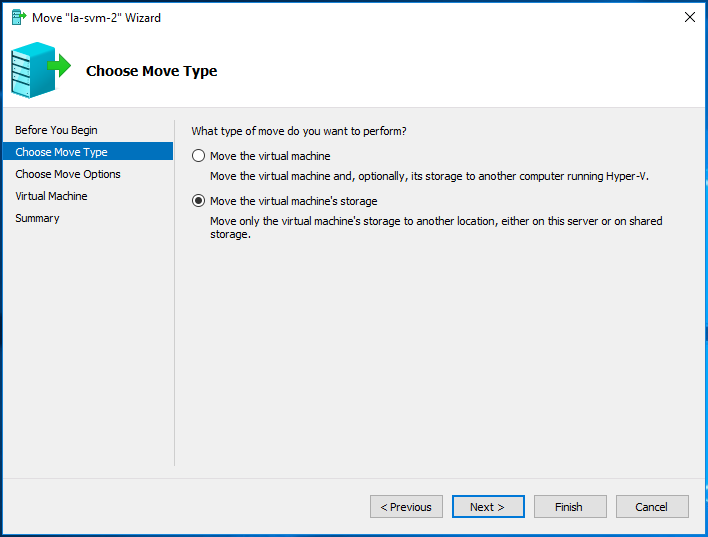
Task: Select the Choose Move Type step
Action: (88, 152)
